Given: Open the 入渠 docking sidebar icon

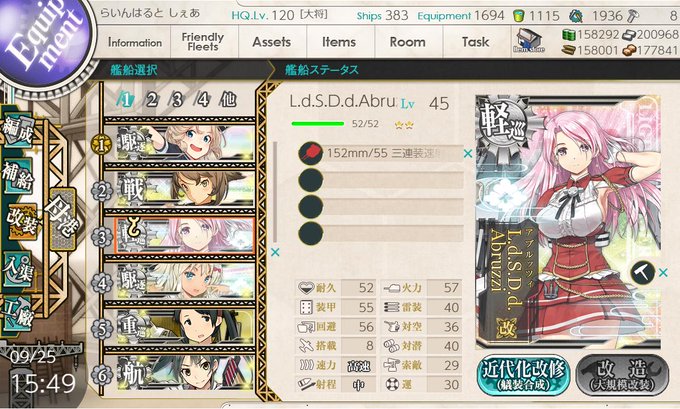Looking at the screenshot, I should [17, 269].
